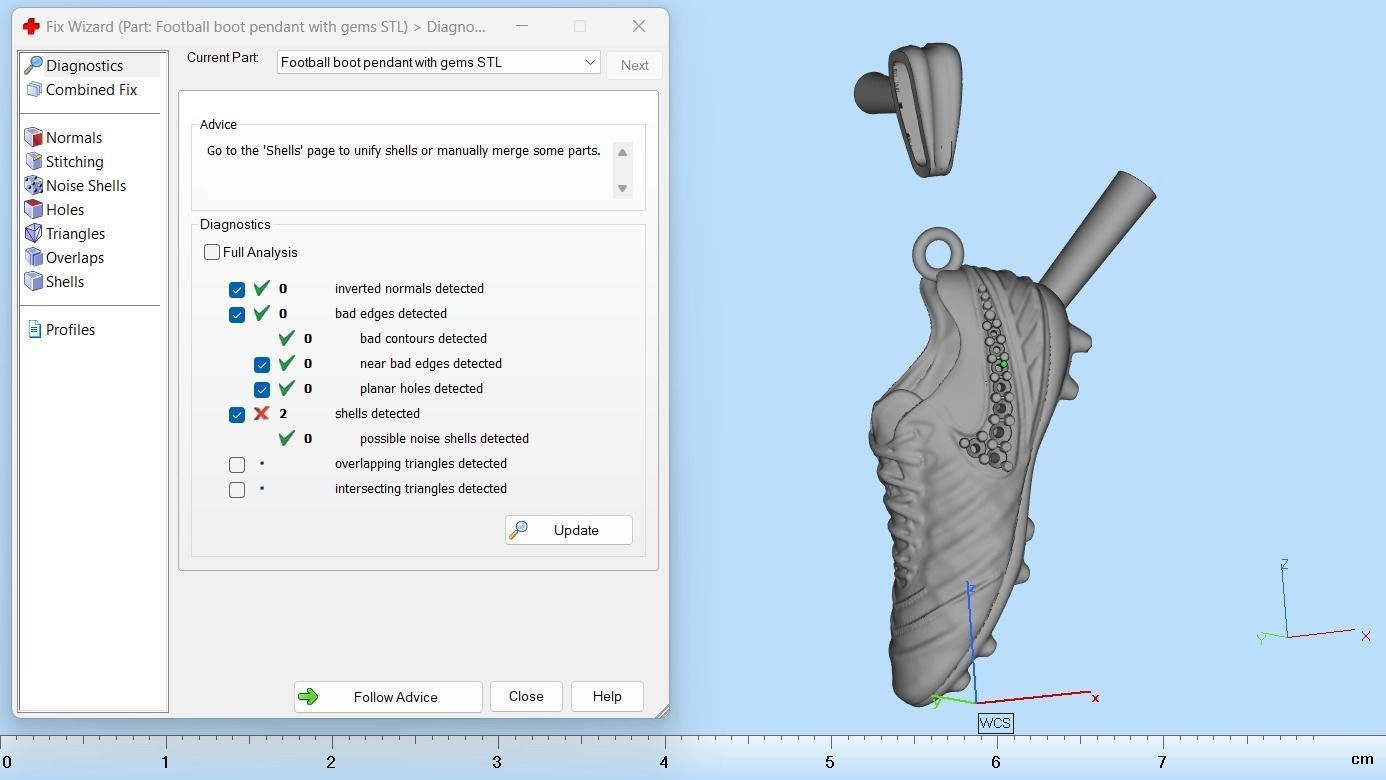Minimize the Fix Wizard window

[x=521, y=26]
